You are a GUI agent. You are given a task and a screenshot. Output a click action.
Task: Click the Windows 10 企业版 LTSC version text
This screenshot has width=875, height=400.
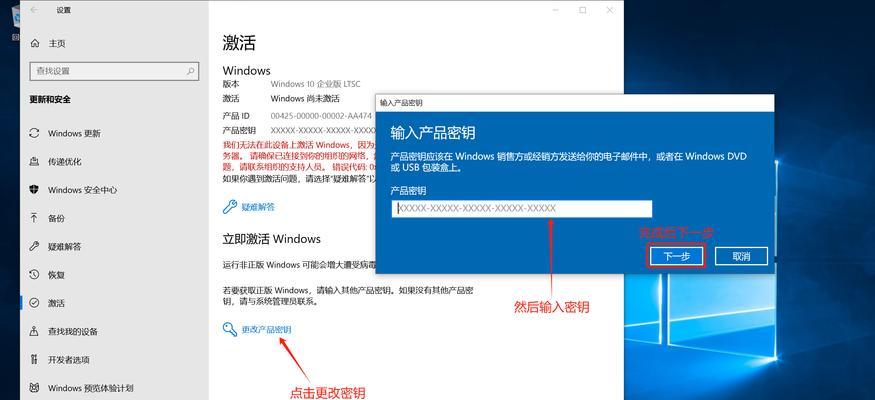pyautogui.click(x=315, y=84)
